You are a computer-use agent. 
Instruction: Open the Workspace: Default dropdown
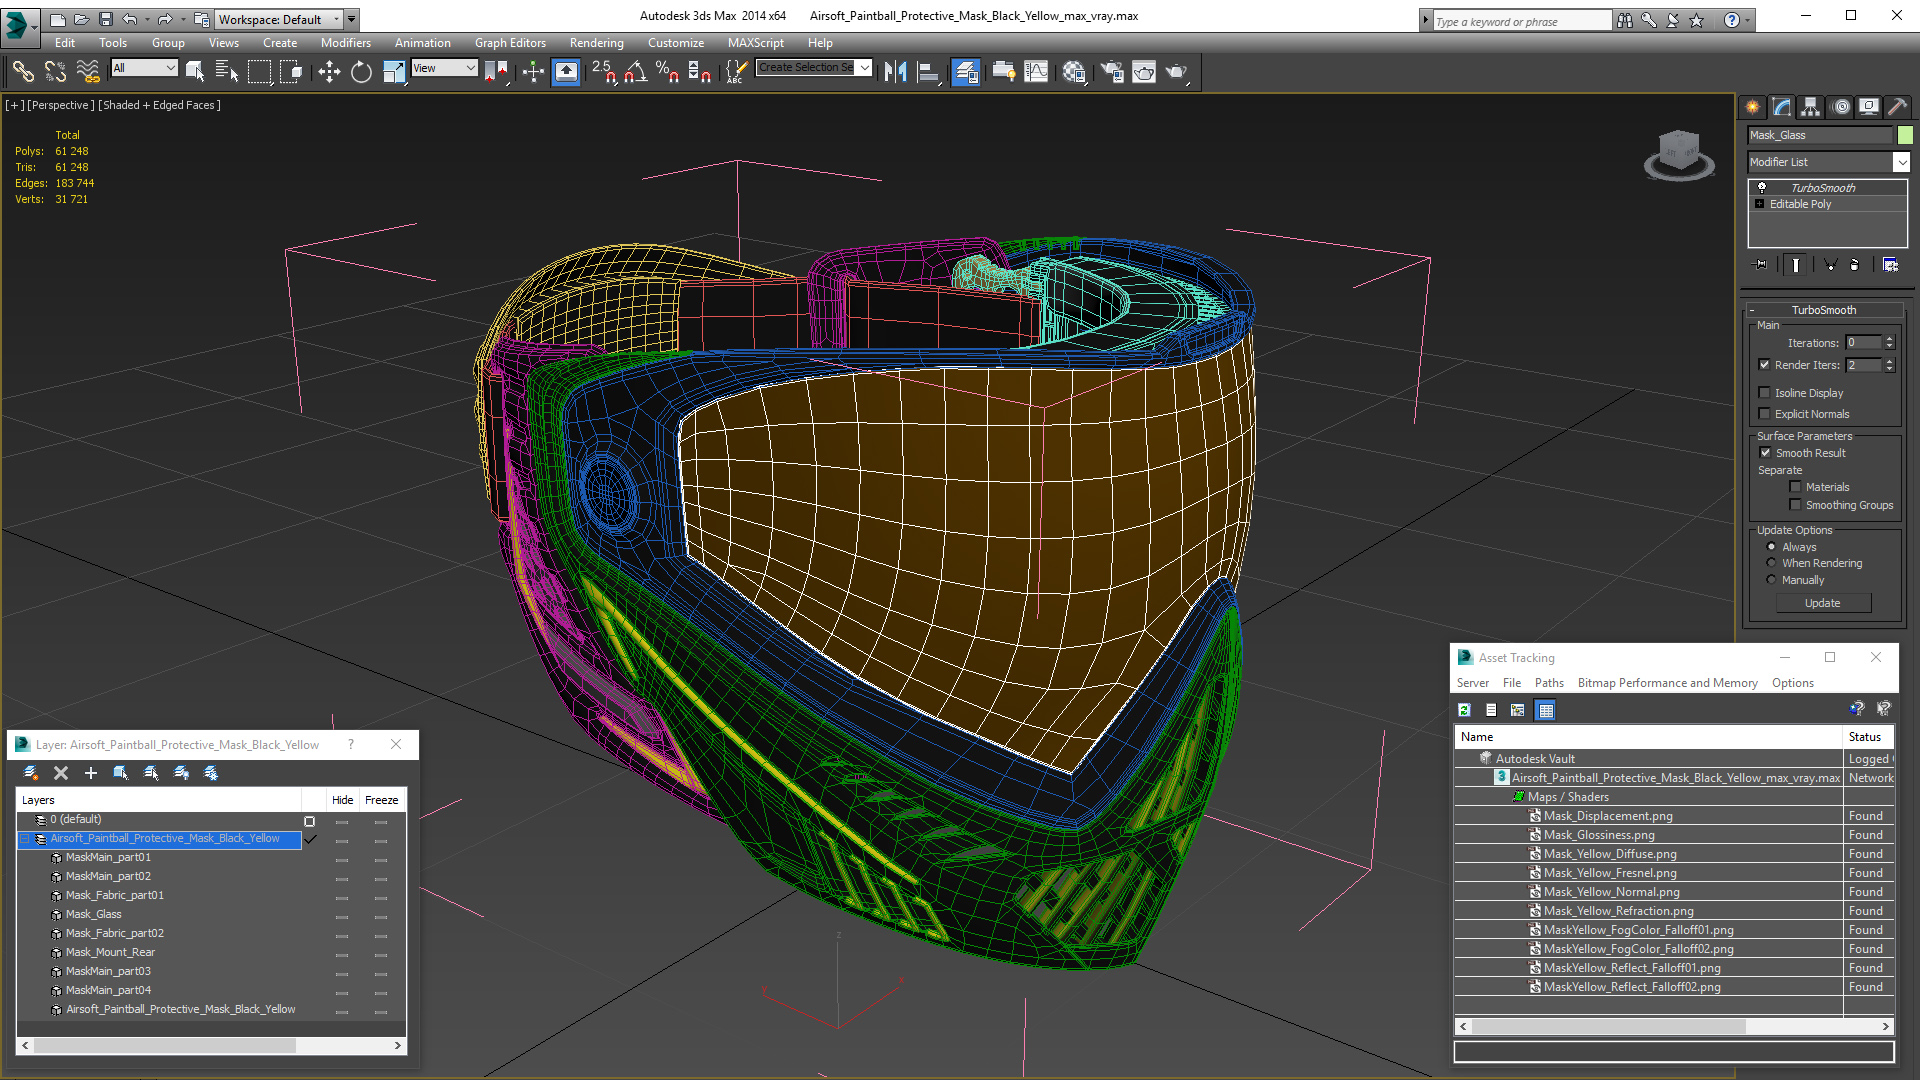[278, 19]
